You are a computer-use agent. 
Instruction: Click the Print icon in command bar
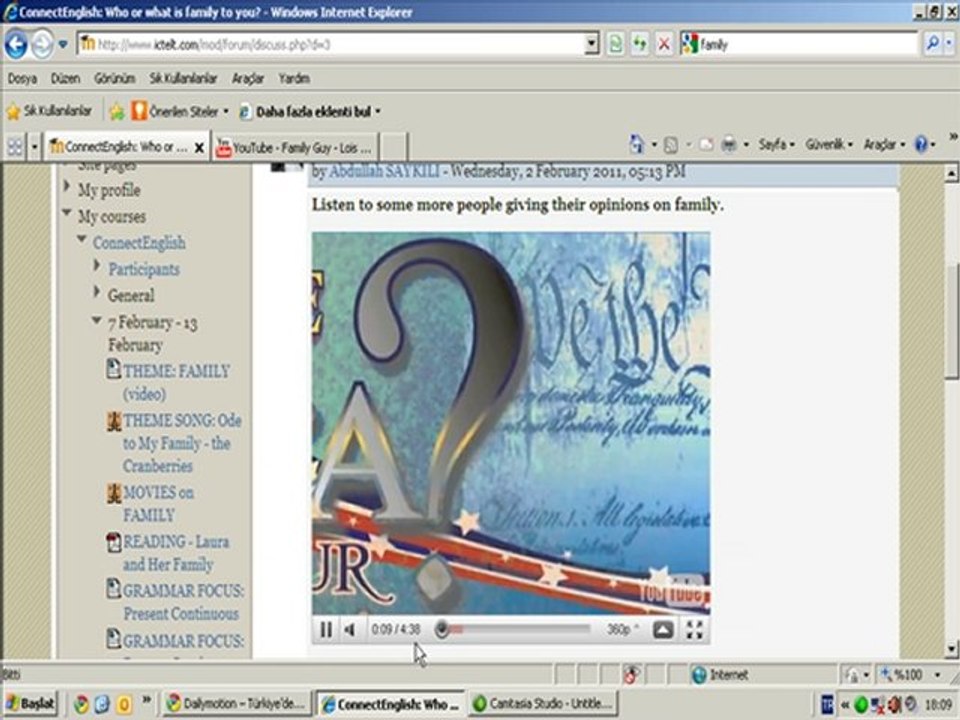click(x=729, y=144)
